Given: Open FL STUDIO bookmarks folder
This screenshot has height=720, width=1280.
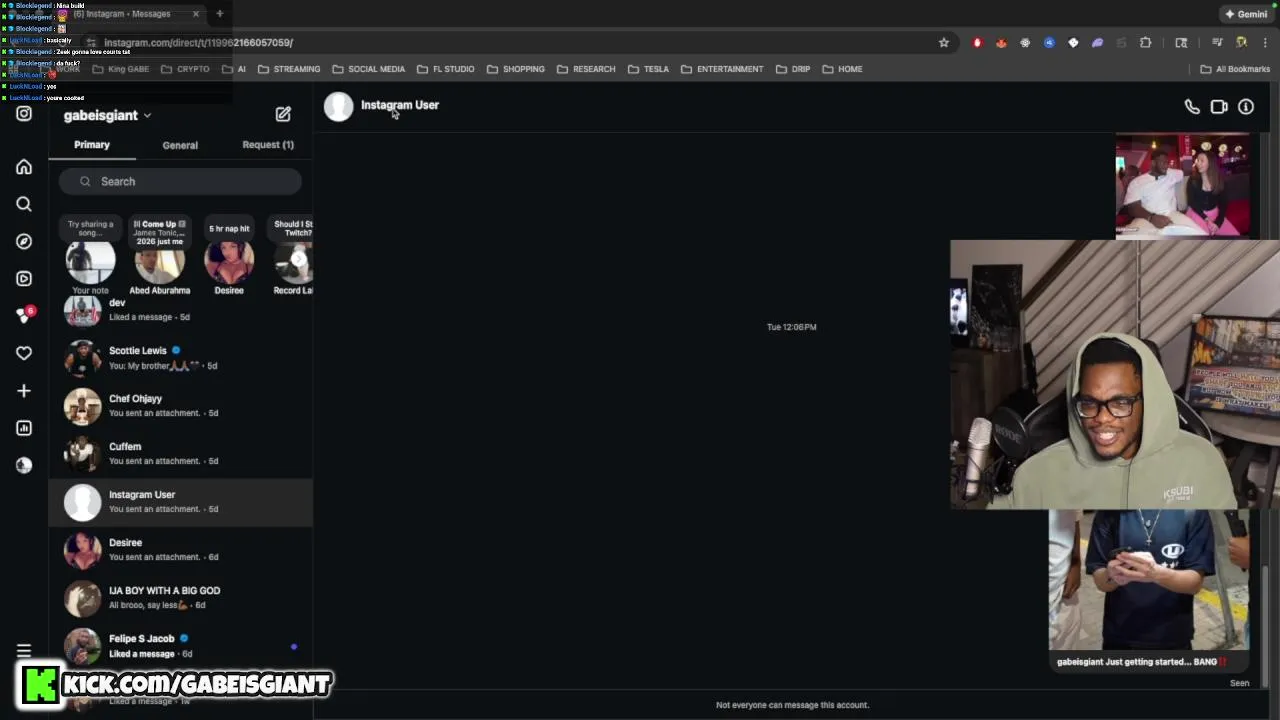Looking at the screenshot, I should click(446, 69).
